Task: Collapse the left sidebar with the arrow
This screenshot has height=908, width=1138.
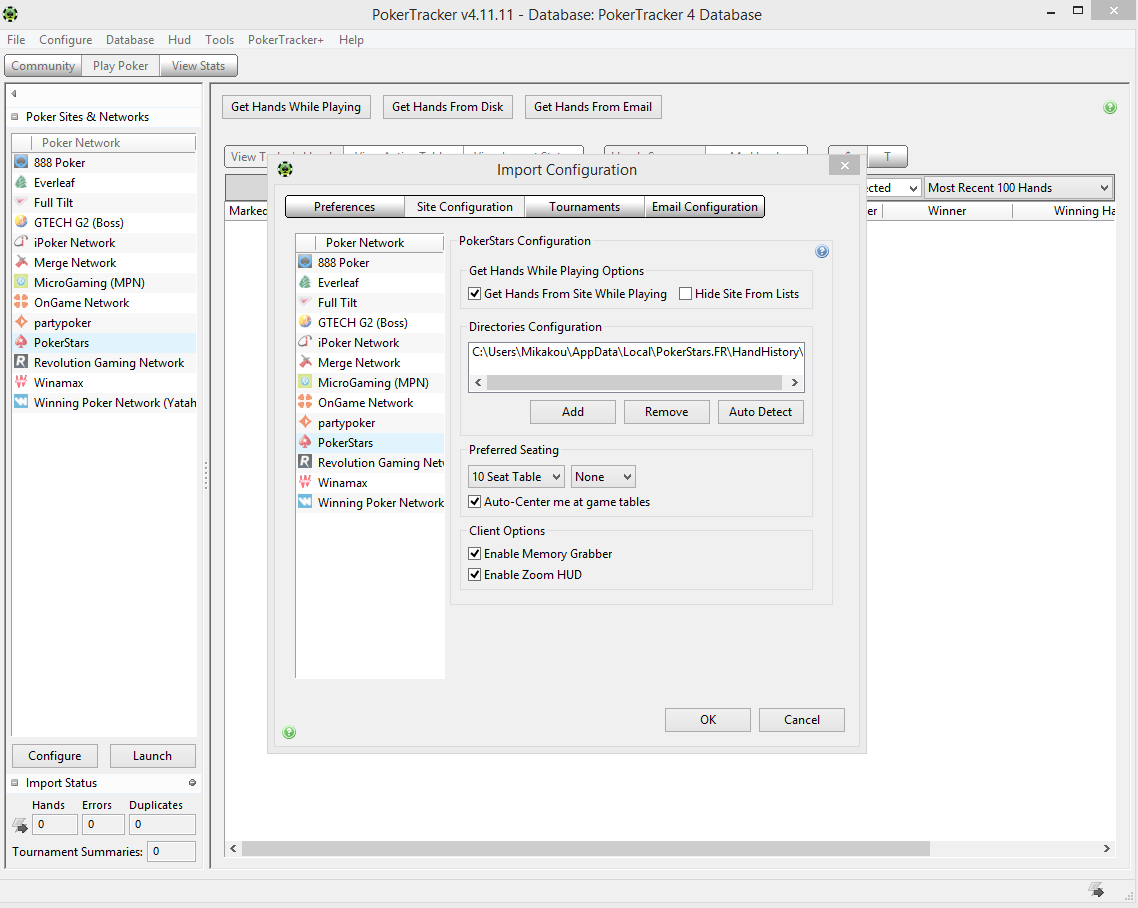Action: pos(14,94)
